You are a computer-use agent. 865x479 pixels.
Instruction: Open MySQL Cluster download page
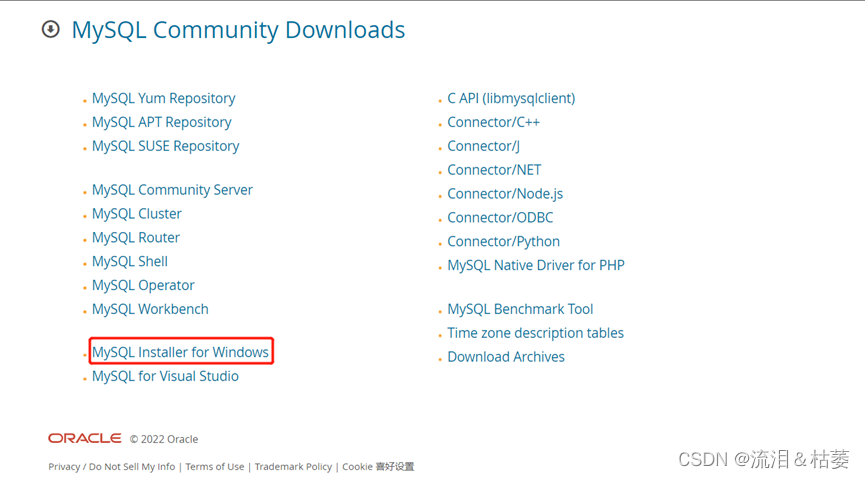(x=137, y=214)
